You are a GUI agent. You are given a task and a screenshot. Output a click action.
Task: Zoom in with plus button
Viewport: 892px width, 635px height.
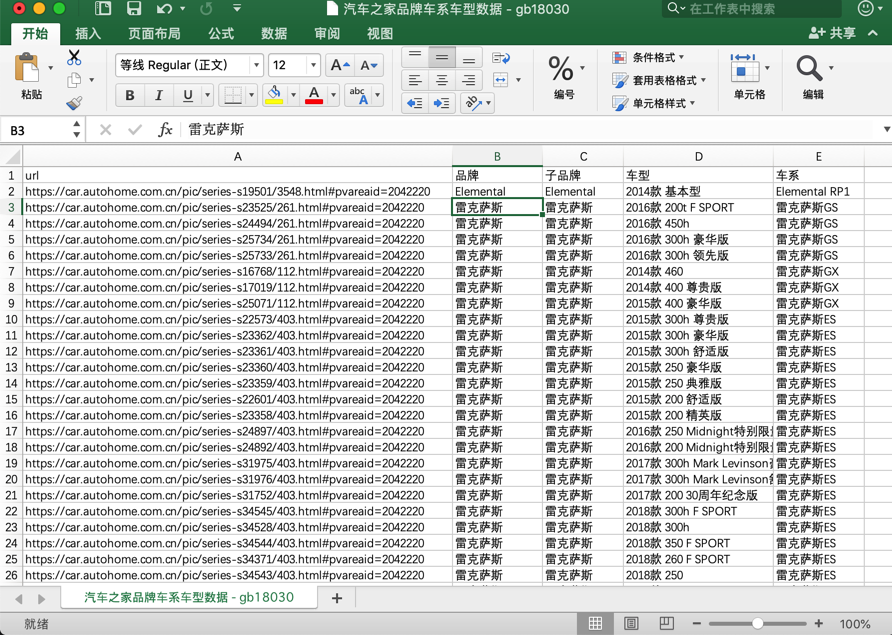pyautogui.click(x=819, y=624)
